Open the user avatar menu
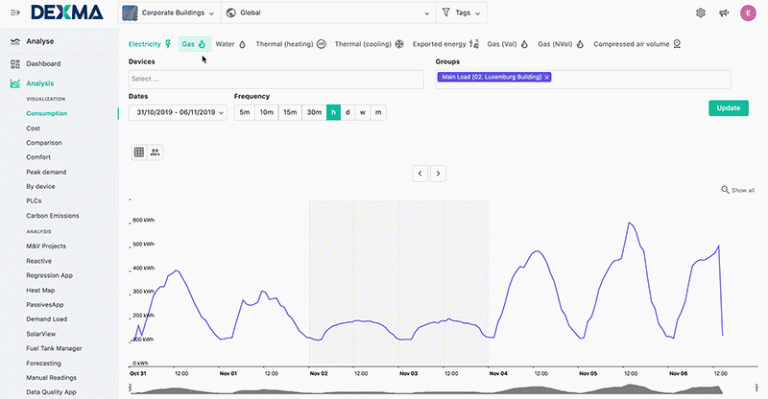Screen dimensions: 768x399 (x=748, y=13)
